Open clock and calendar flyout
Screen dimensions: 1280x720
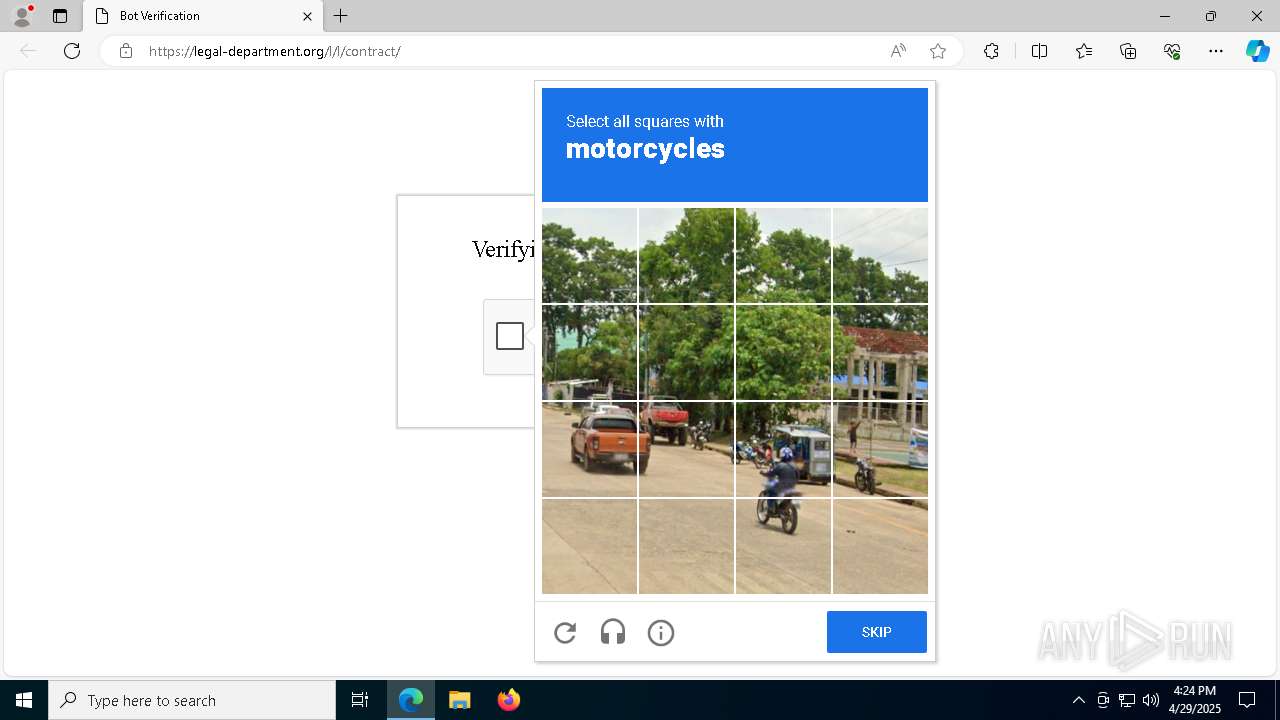click(1195, 700)
